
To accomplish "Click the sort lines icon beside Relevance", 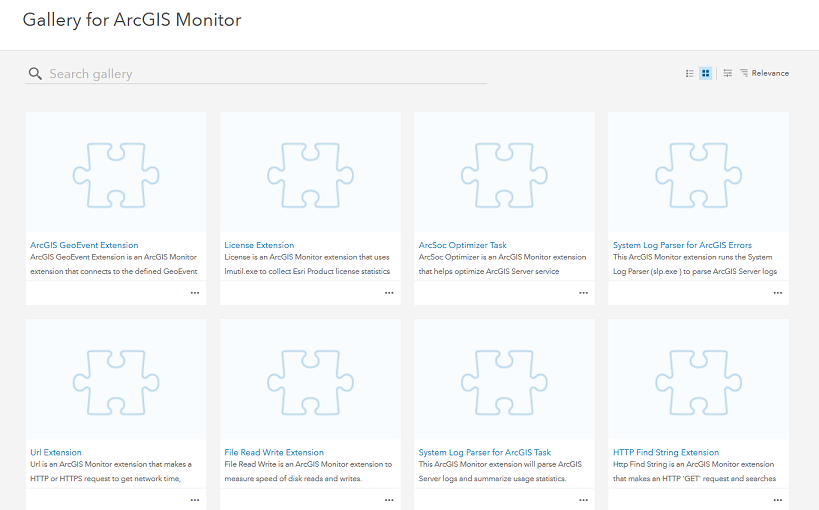I will (x=744, y=73).
